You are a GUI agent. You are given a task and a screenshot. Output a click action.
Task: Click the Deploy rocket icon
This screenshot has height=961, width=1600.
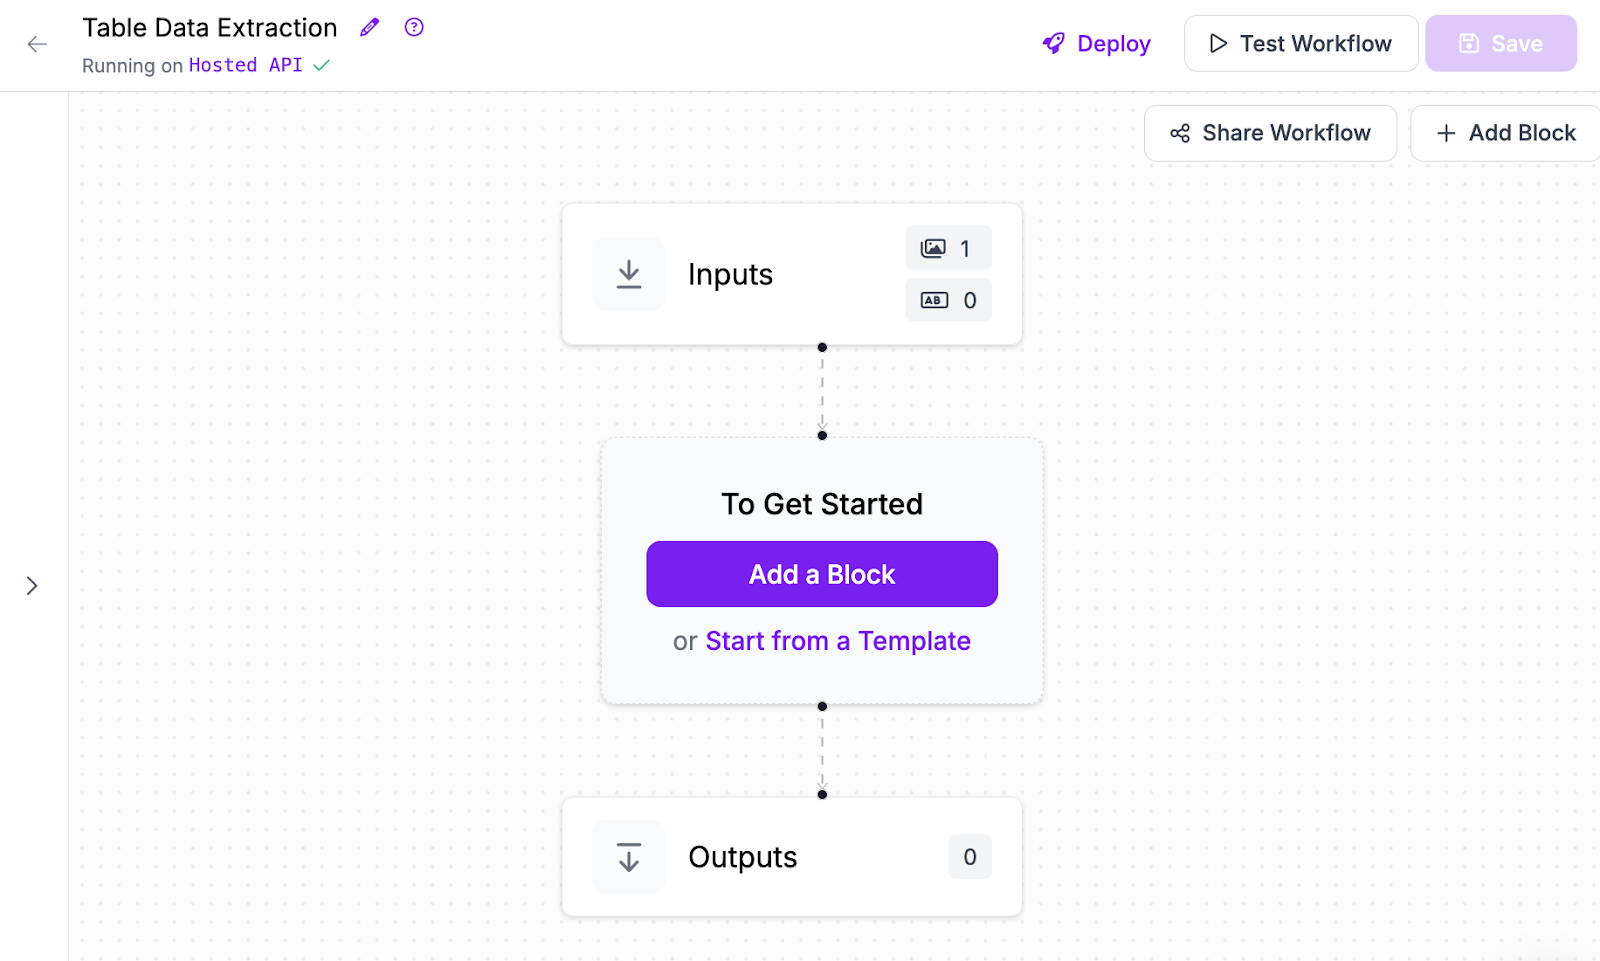(x=1054, y=43)
